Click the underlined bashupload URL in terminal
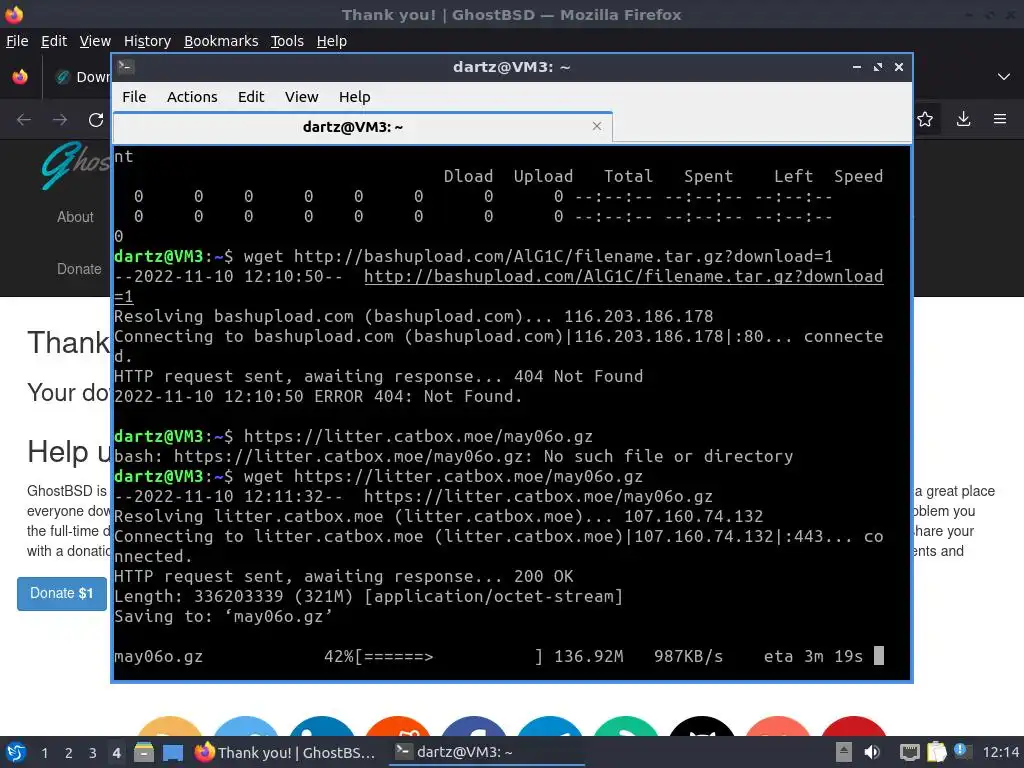The width and height of the screenshot is (1024, 768). click(x=623, y=276)
